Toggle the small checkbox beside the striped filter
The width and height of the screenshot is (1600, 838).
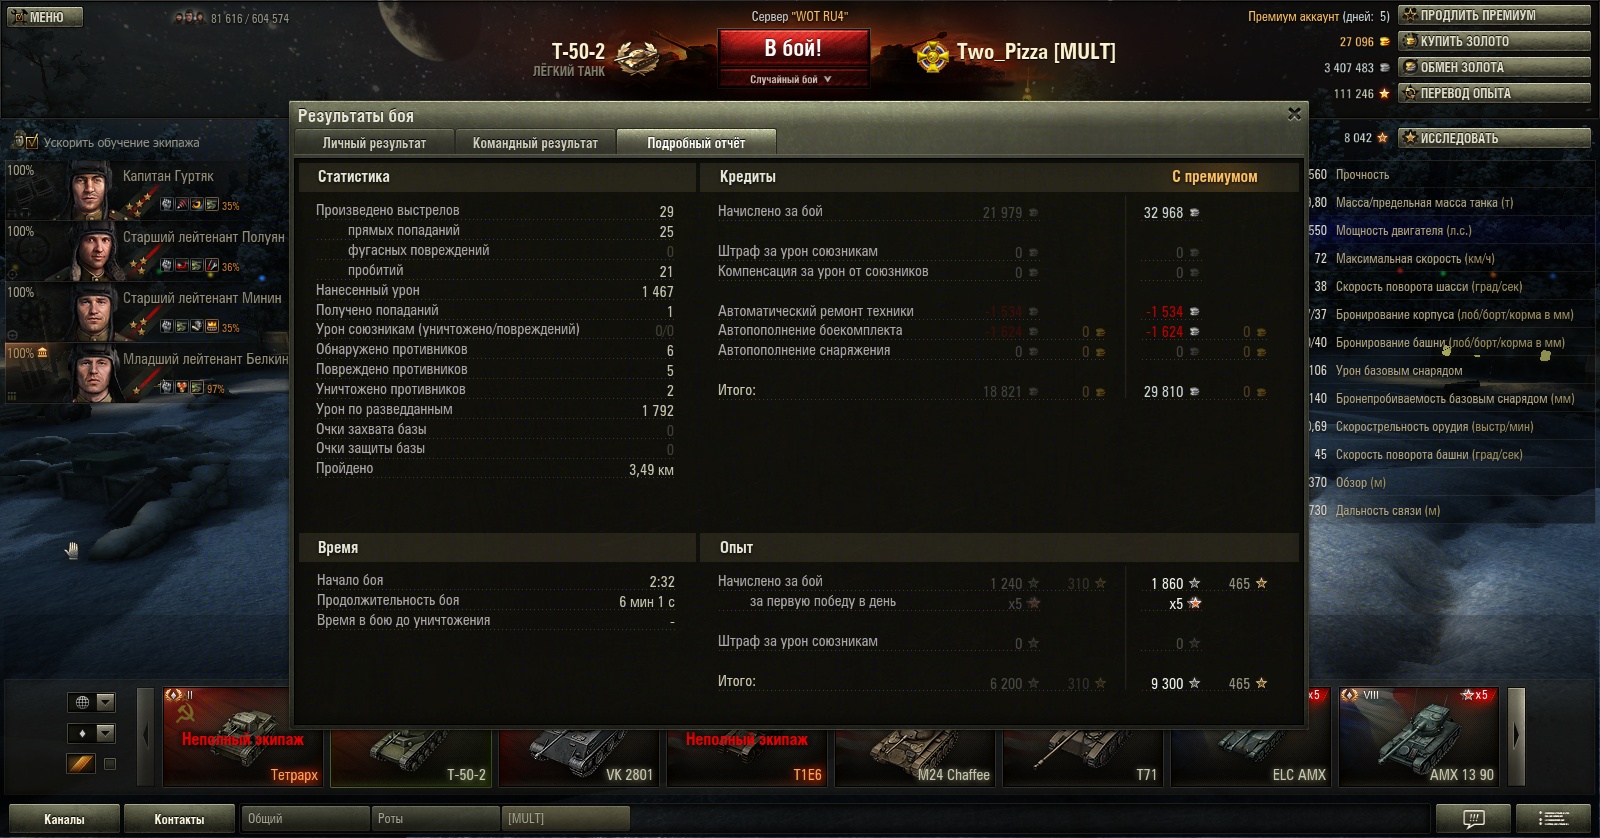click(x=110, y=764)
